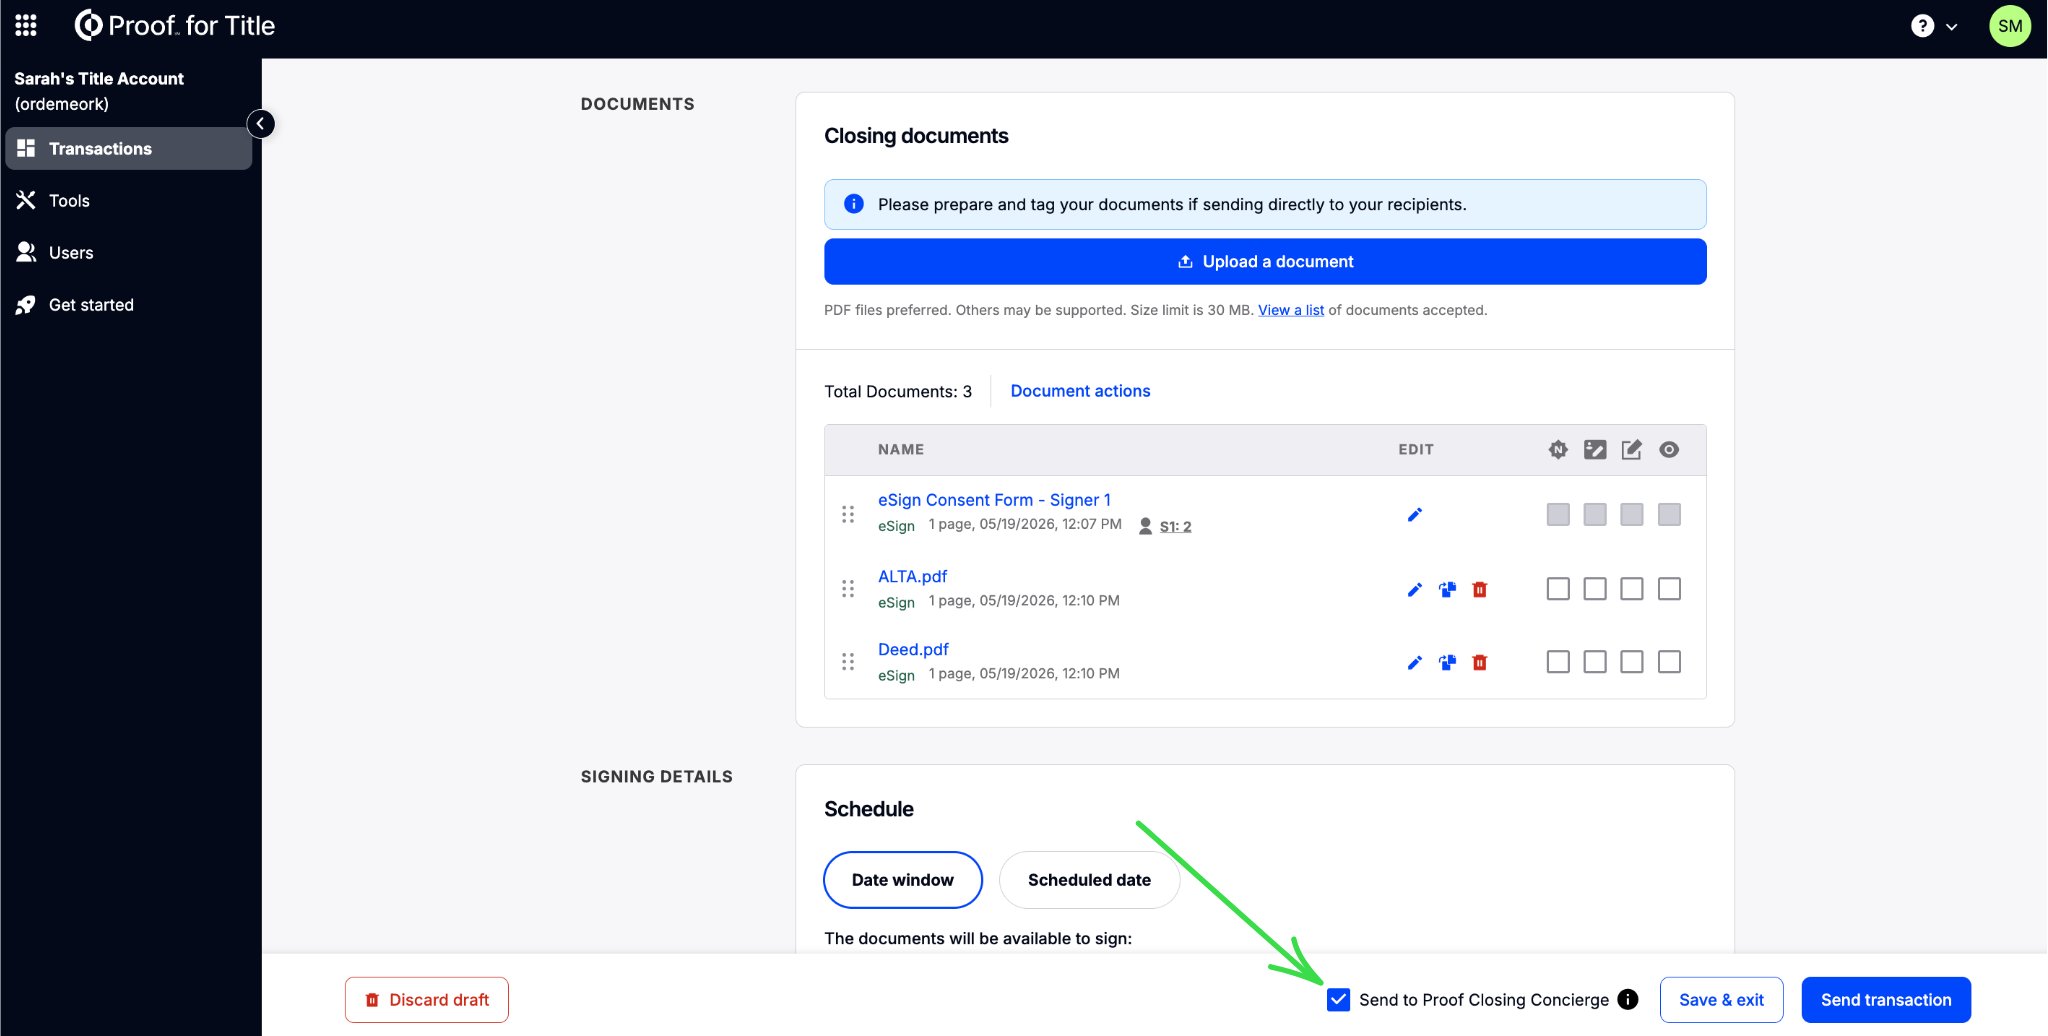This screenshot has width=2048, height=1036.
Task: Replace Deed.pdf using the replace icon
Action: [x=1447, y=663]
